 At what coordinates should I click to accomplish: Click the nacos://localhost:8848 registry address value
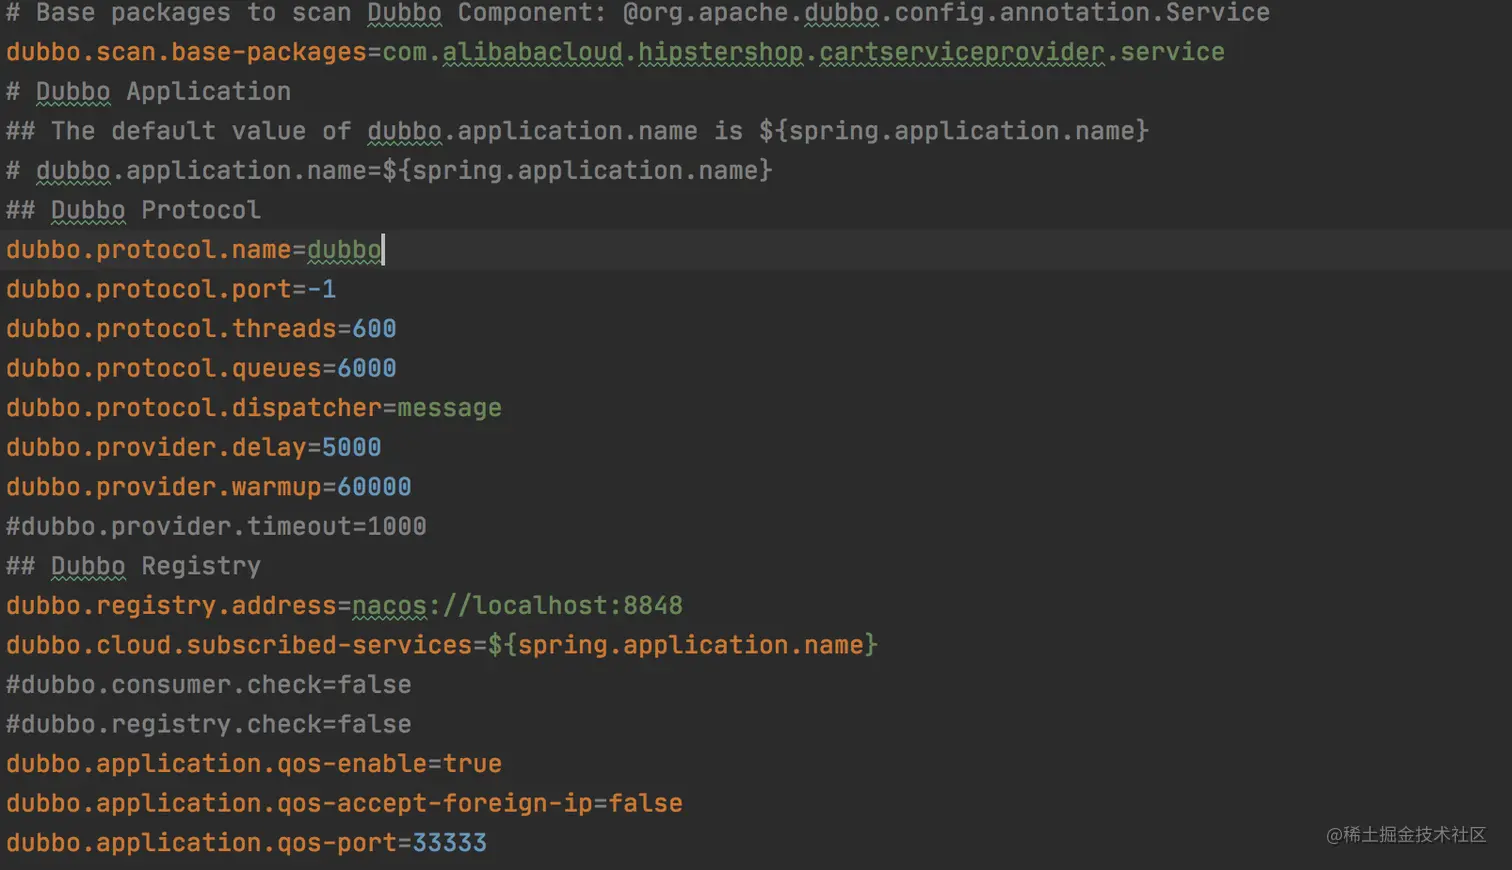(x=518, y=606)
